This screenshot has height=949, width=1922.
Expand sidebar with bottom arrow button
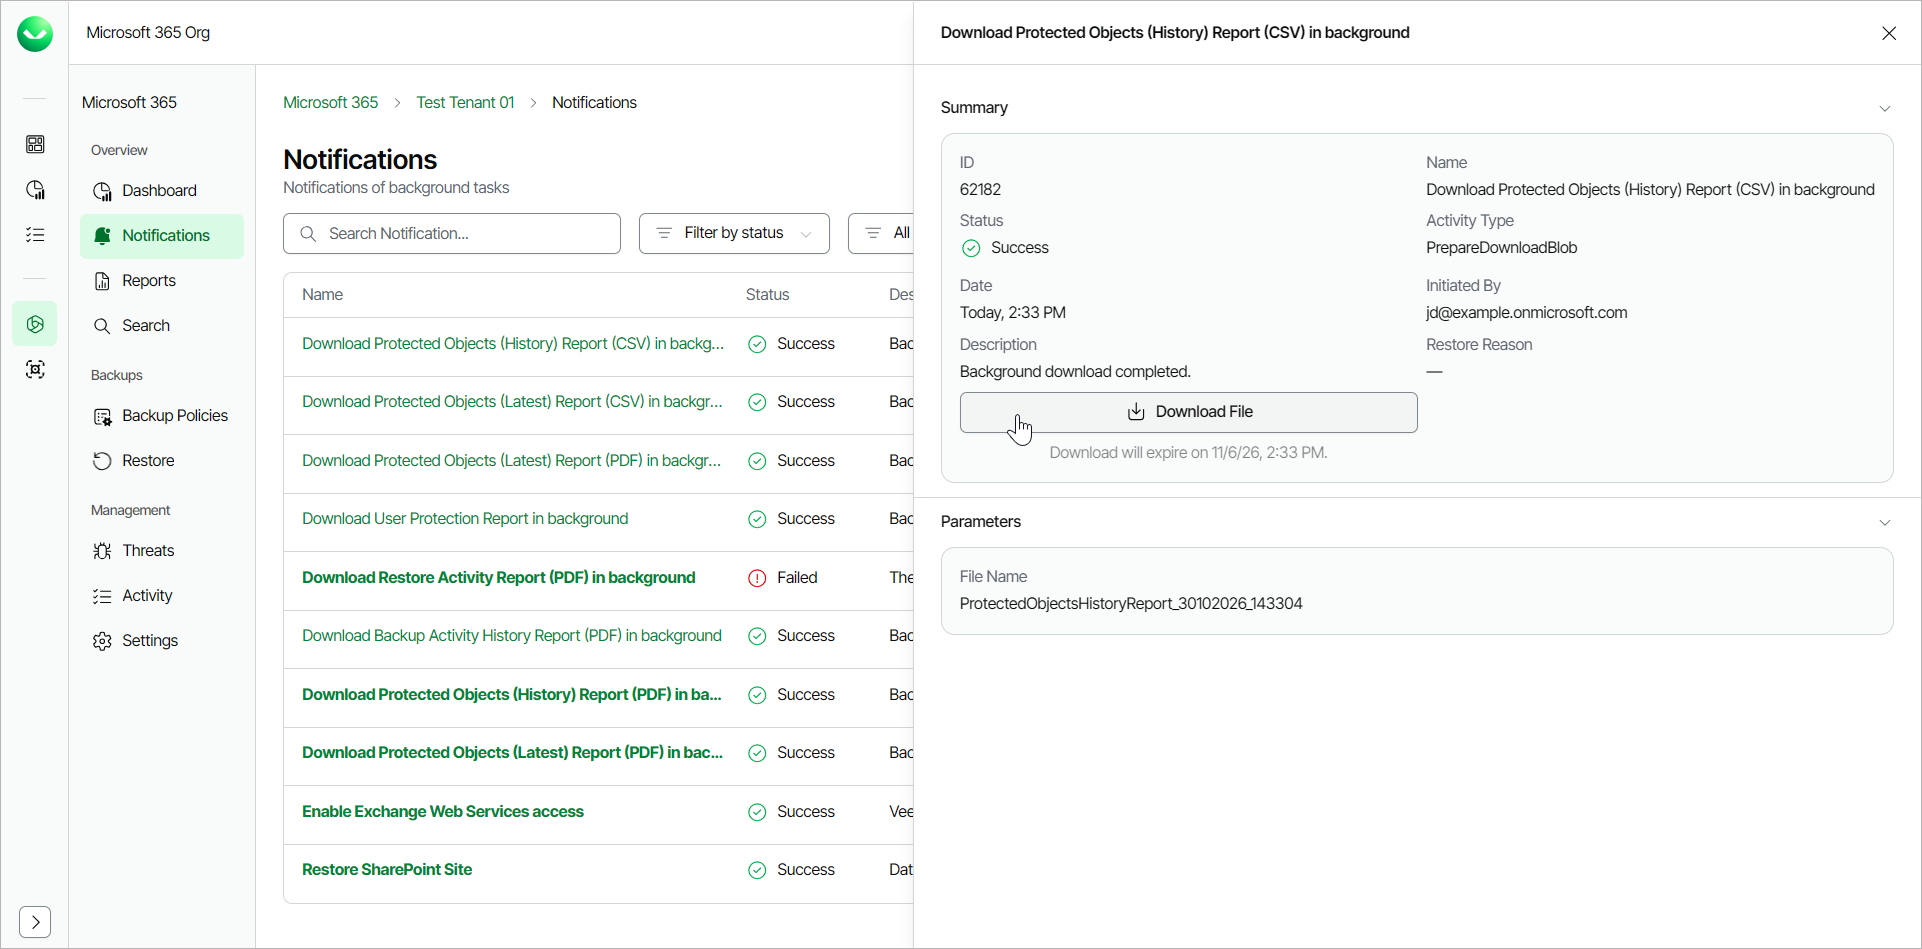coord(35,922)
